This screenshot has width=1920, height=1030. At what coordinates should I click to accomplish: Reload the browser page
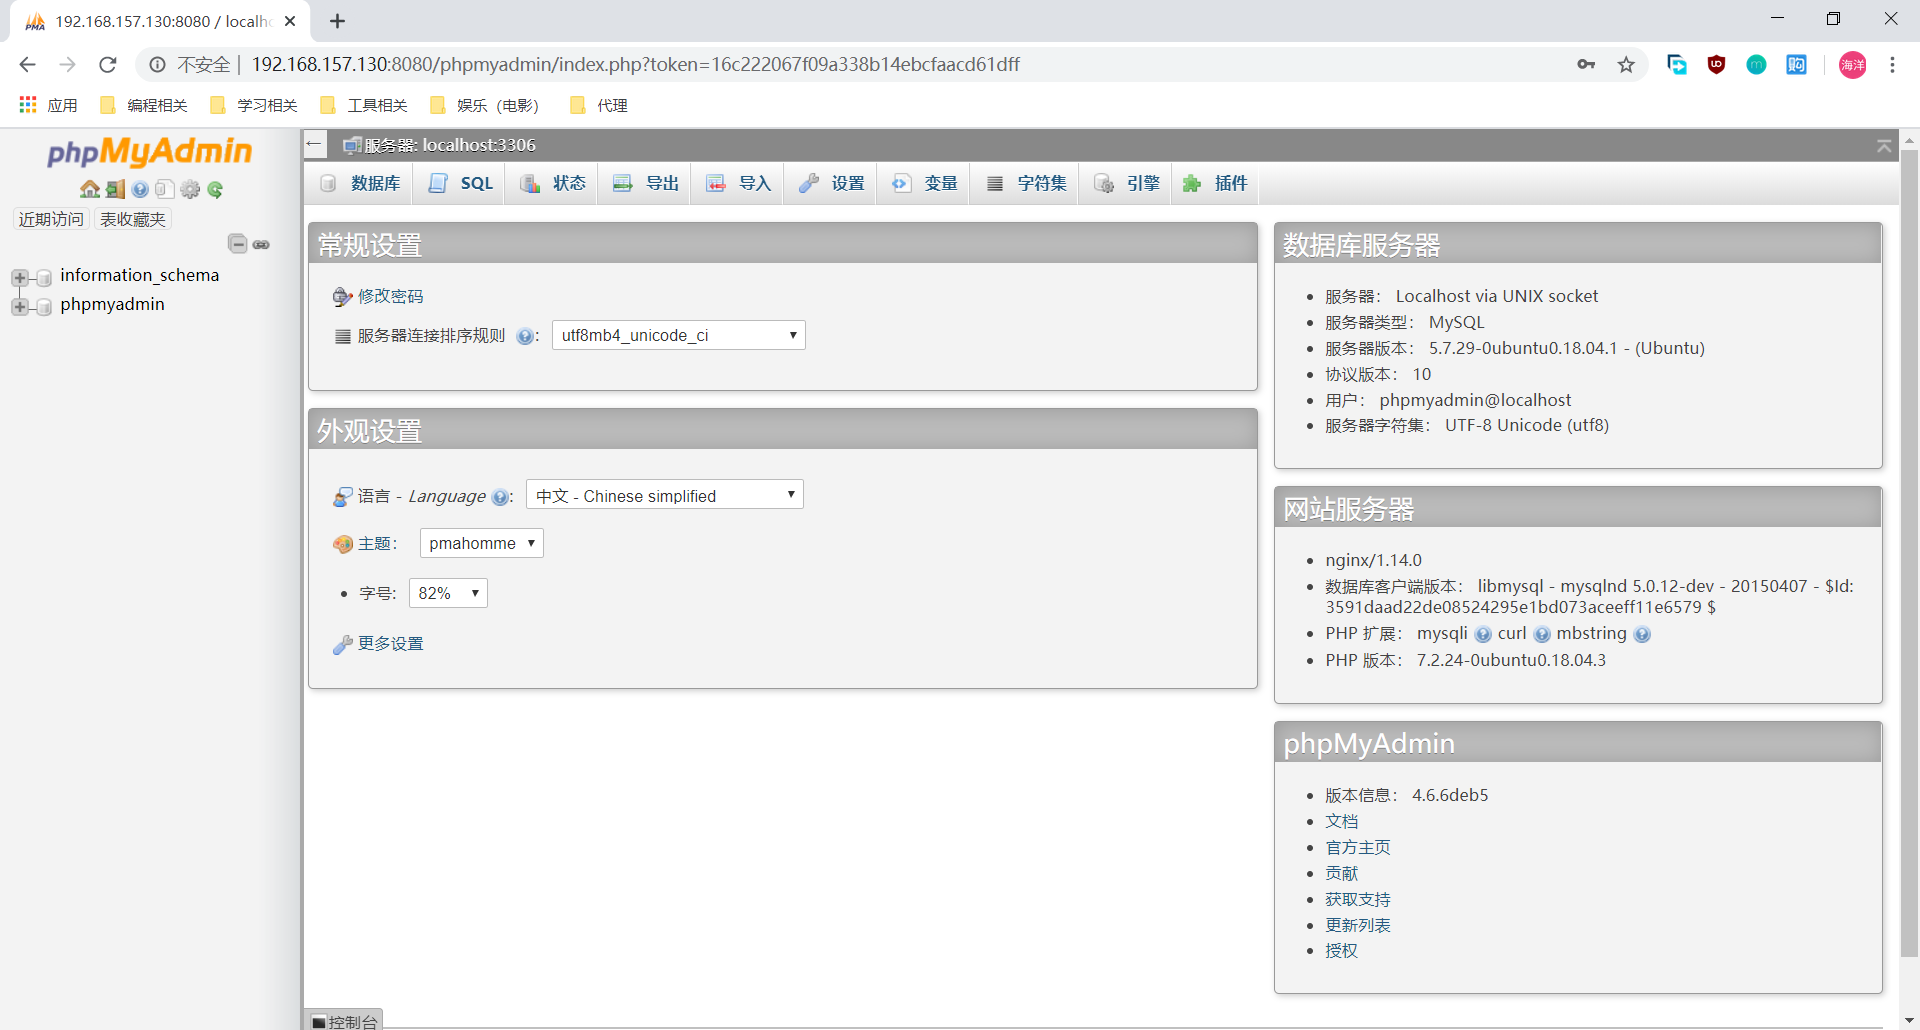(108, 65)
